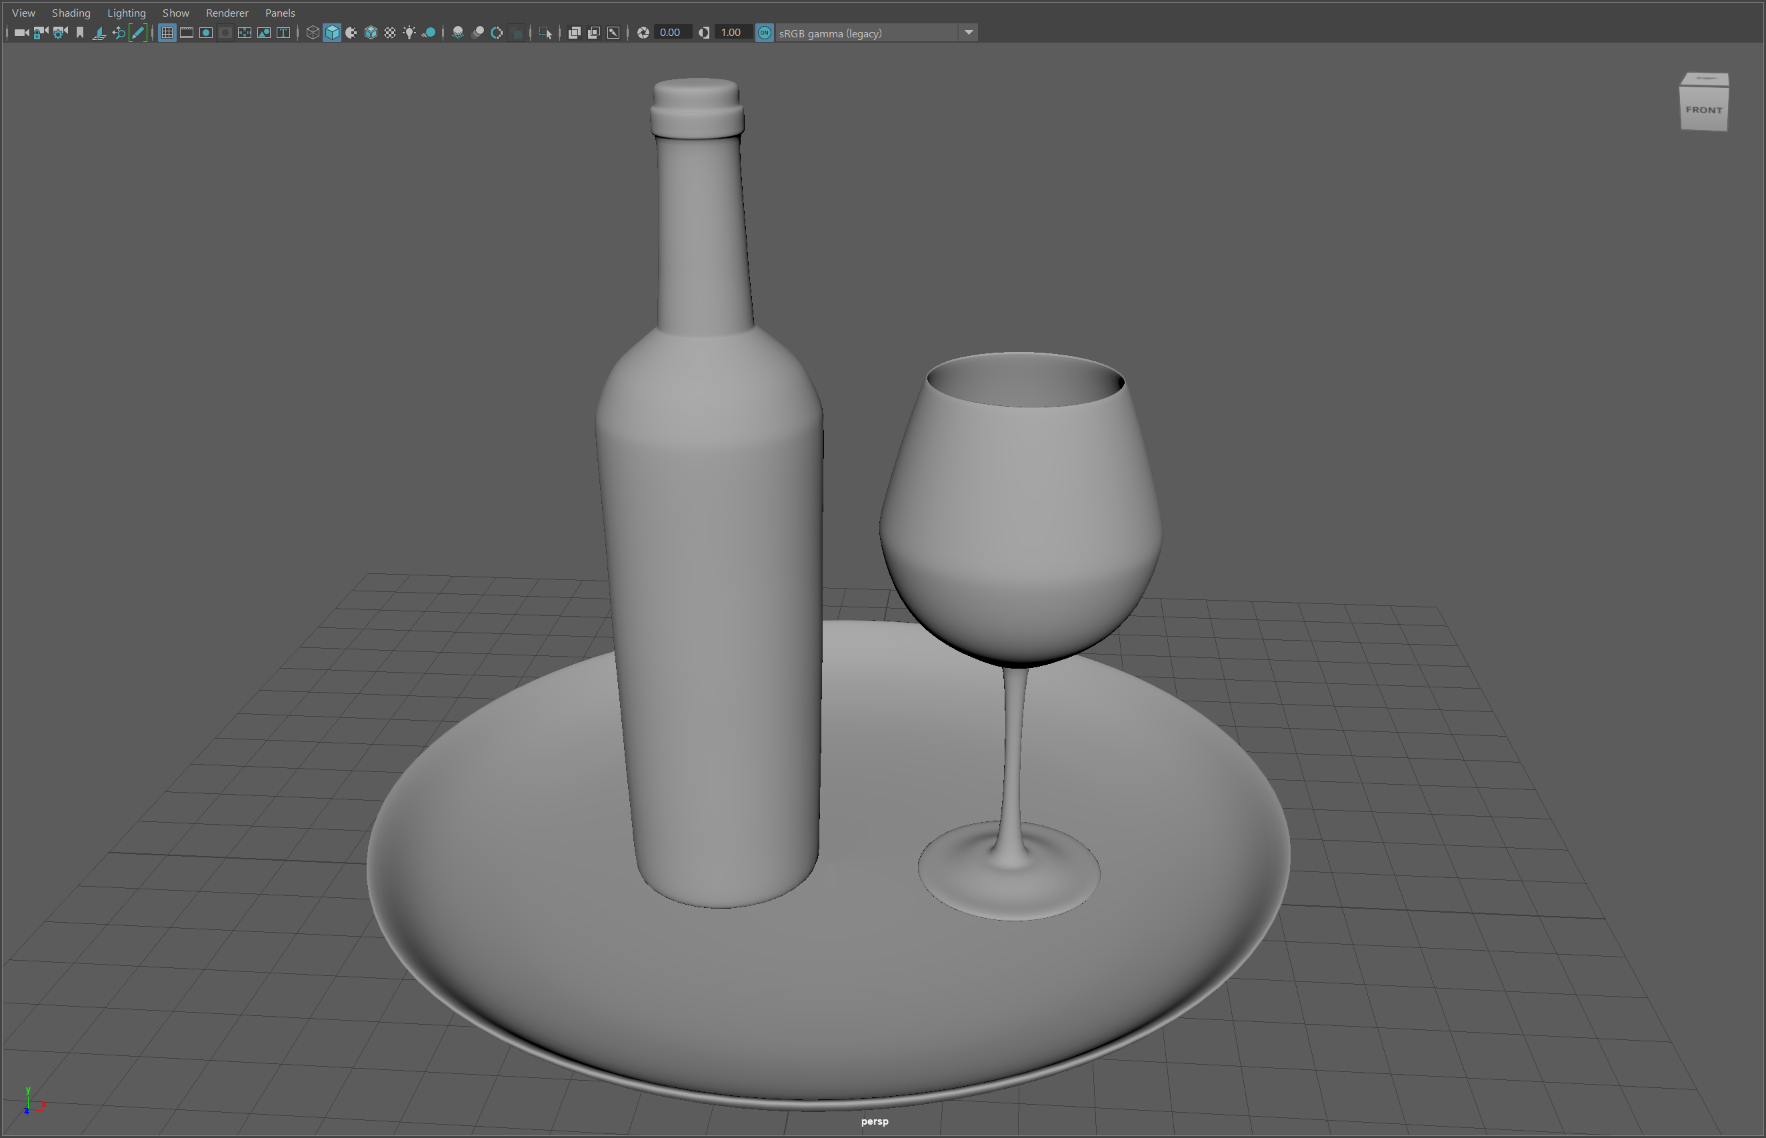The width and height of the screenshot is (1766, 1138).
Task: Toggle Multisample Anti-aliasing icon
Action: pyautogui.click(x=497, y=33)
